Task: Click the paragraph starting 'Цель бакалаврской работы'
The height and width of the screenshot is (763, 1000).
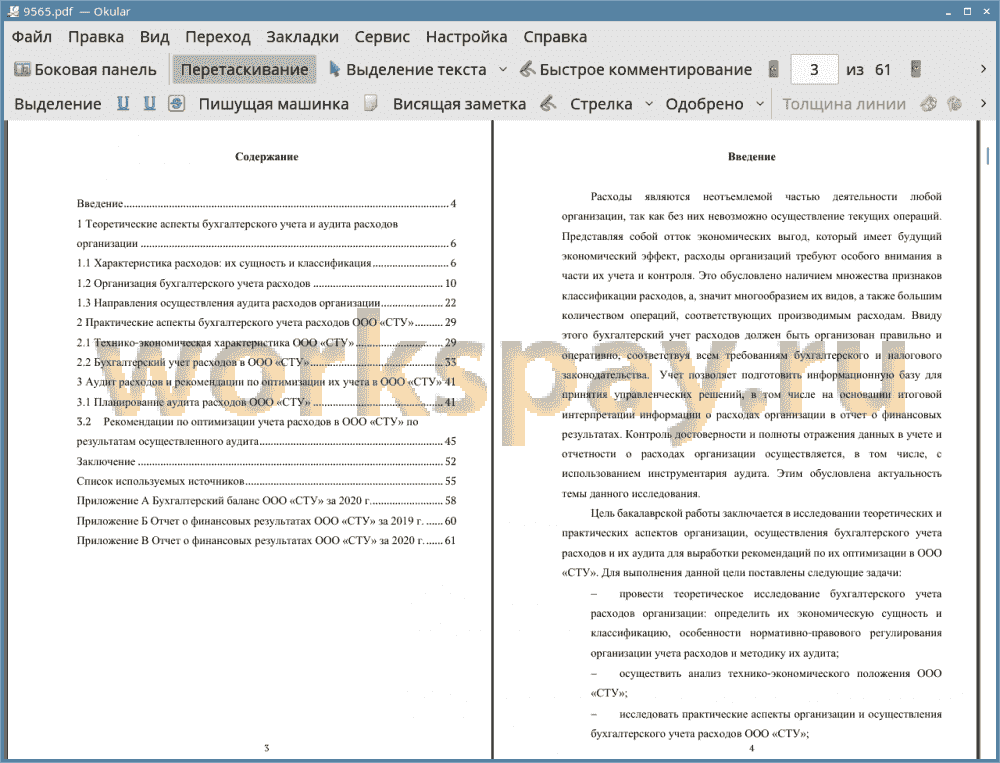Action: (751, 543)
